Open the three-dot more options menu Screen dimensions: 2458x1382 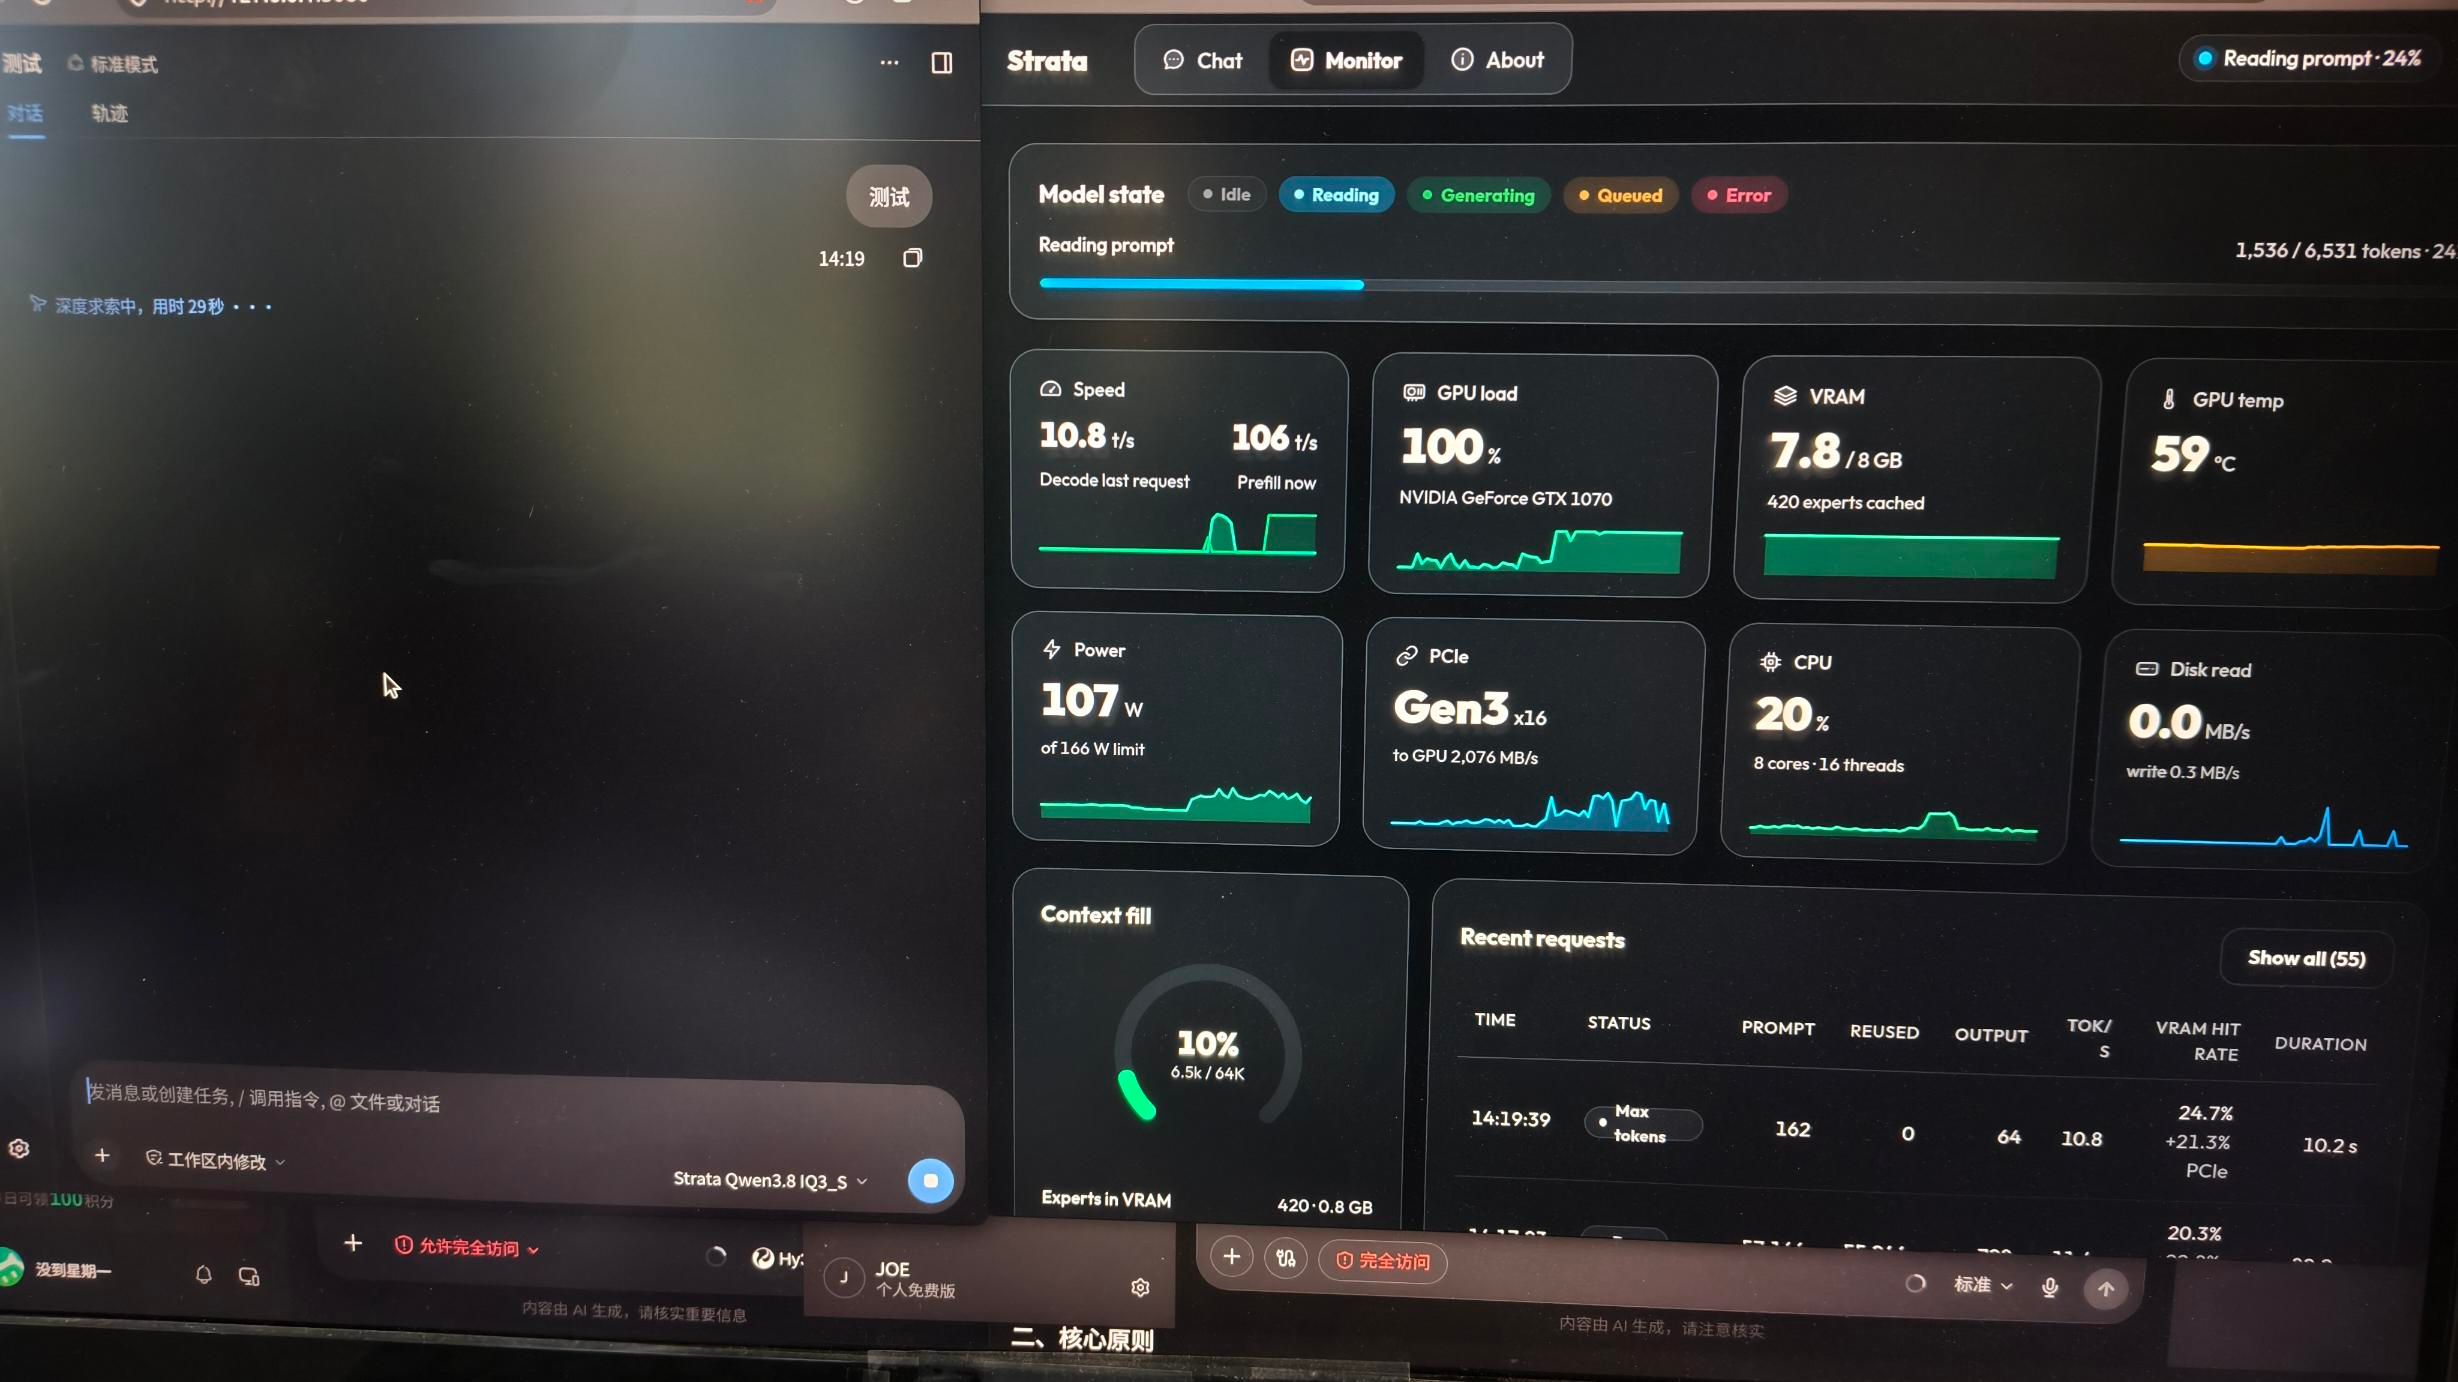[x=889, y=62]
